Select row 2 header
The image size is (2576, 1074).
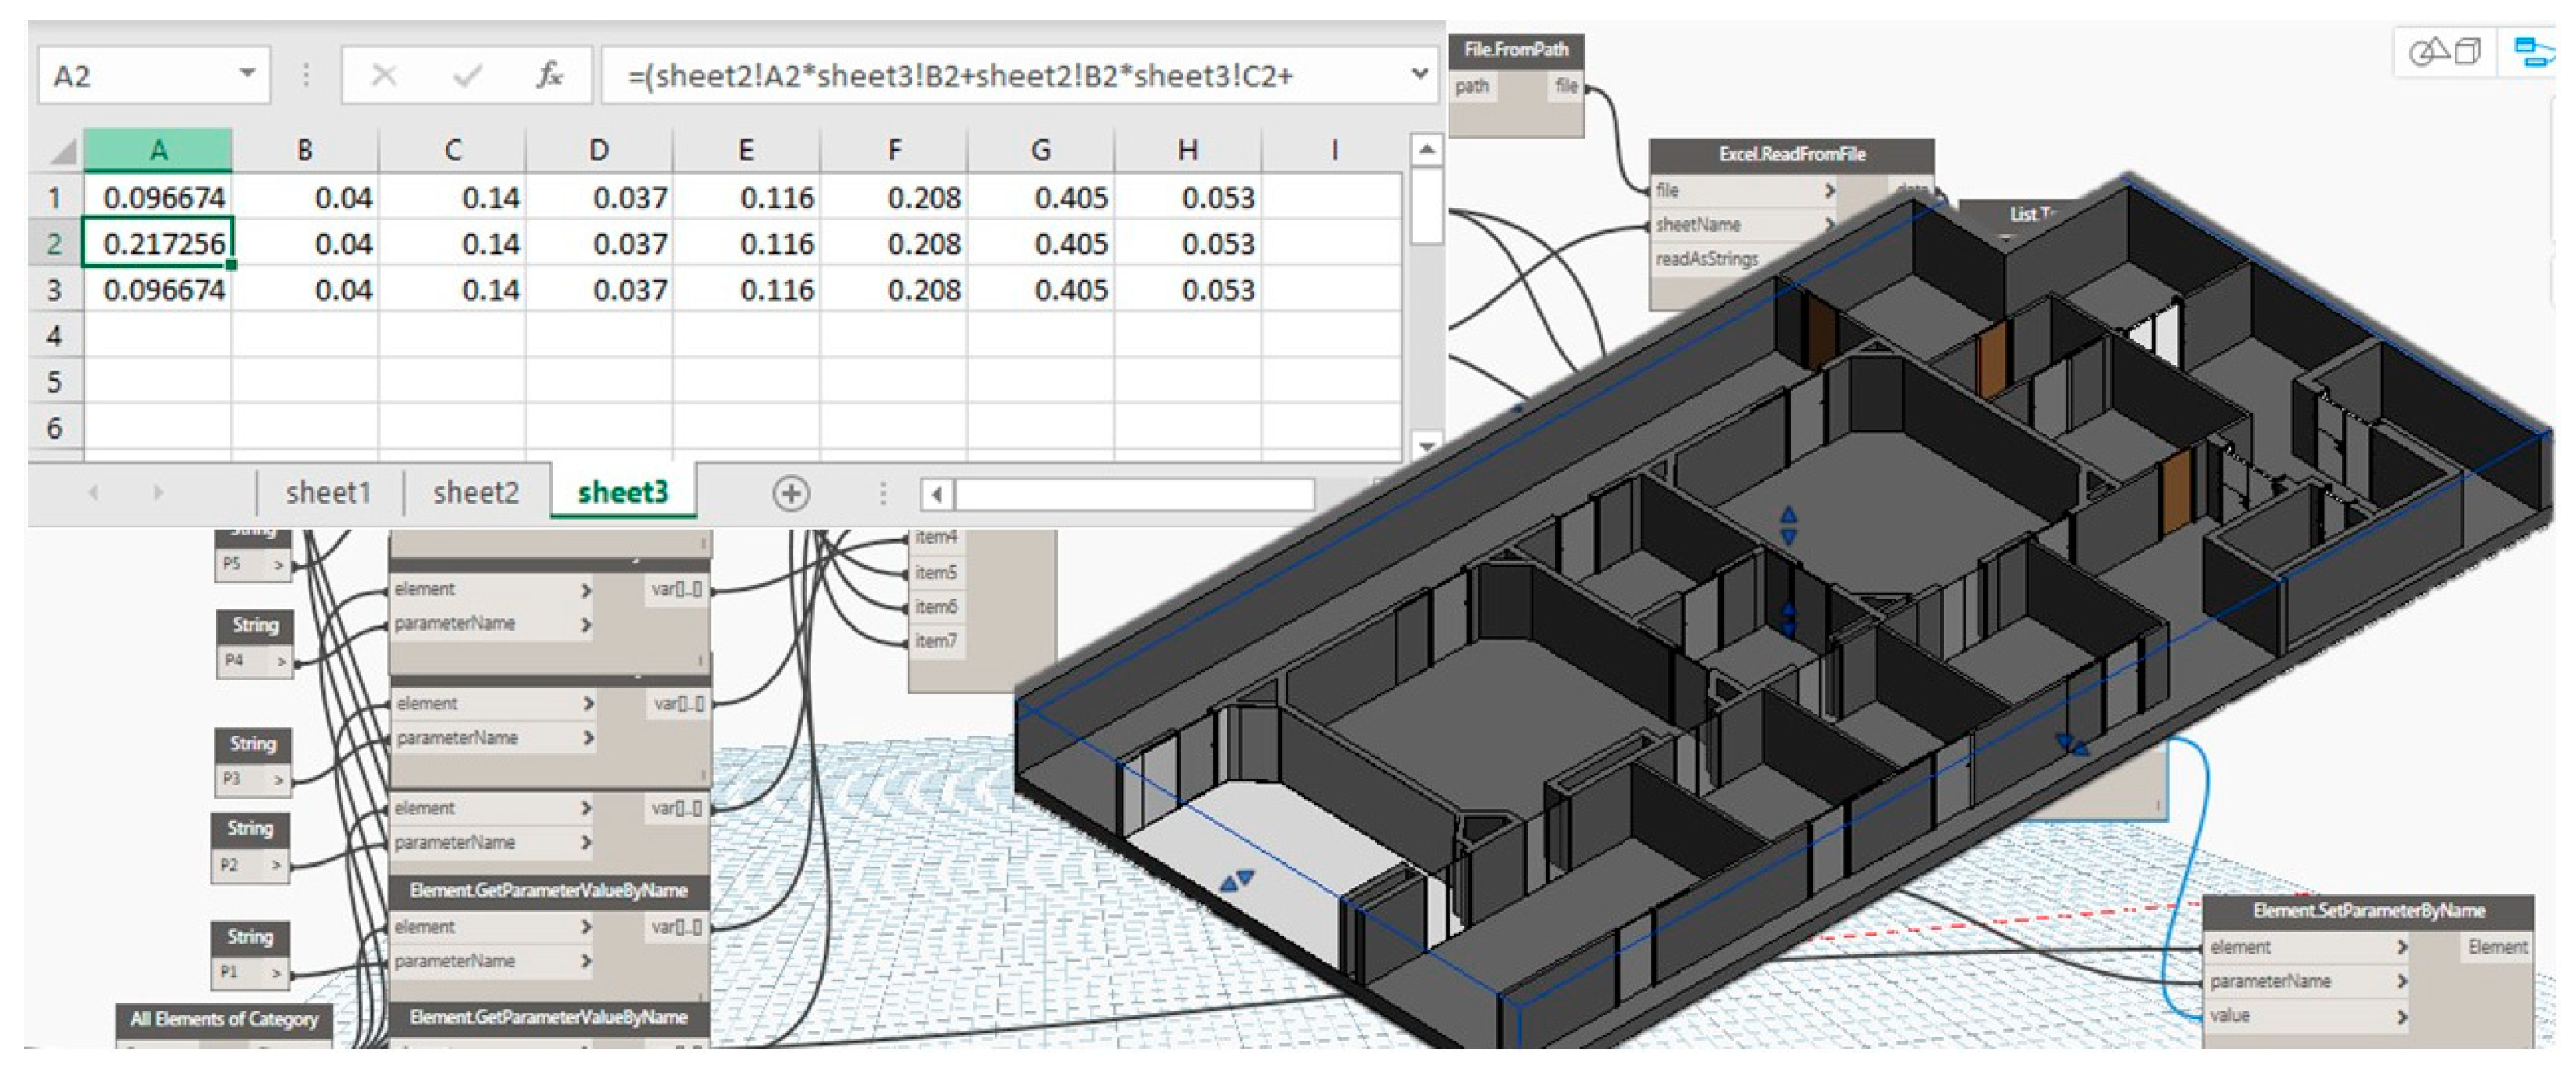point(54,243)
